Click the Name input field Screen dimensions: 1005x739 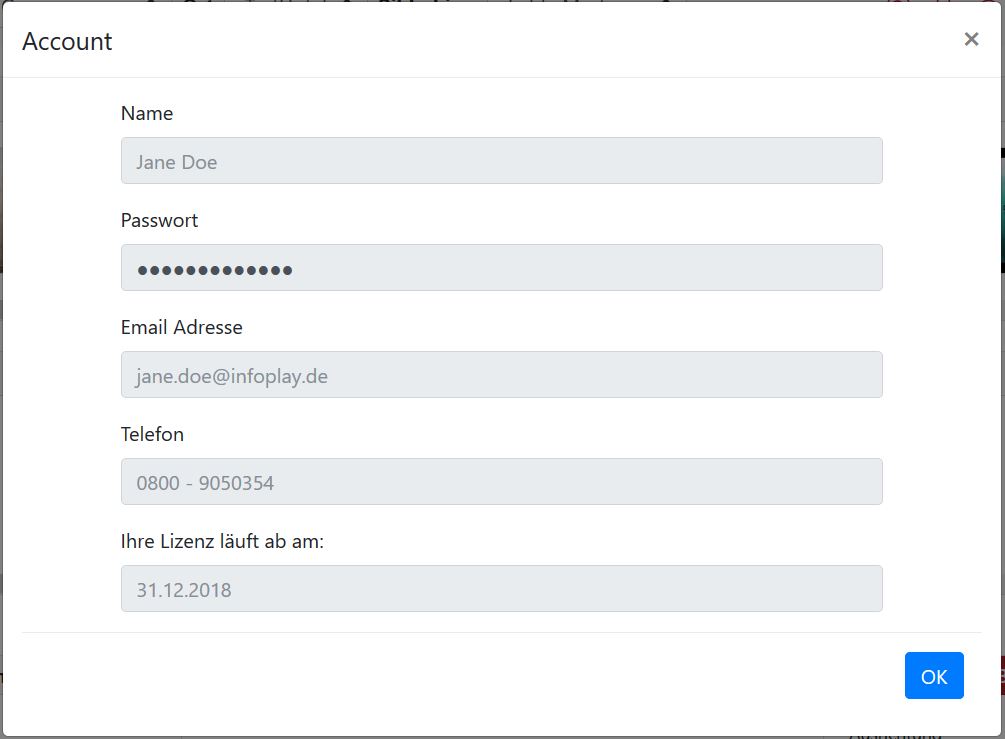pyautogui.click(x=501, y=161)
